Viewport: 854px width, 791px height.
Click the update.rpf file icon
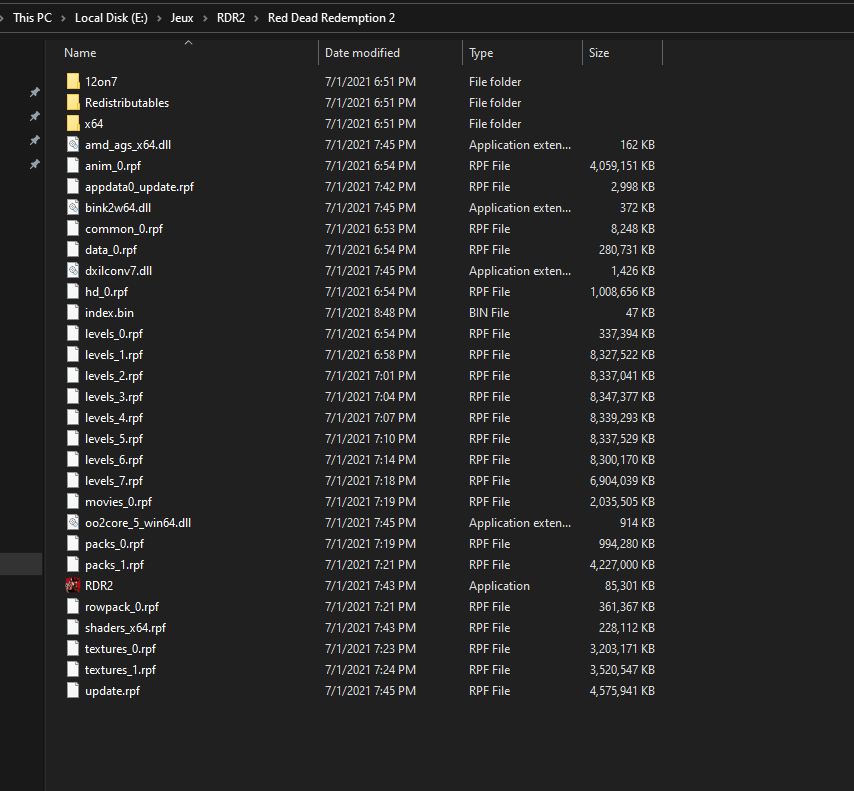point(73,691)
